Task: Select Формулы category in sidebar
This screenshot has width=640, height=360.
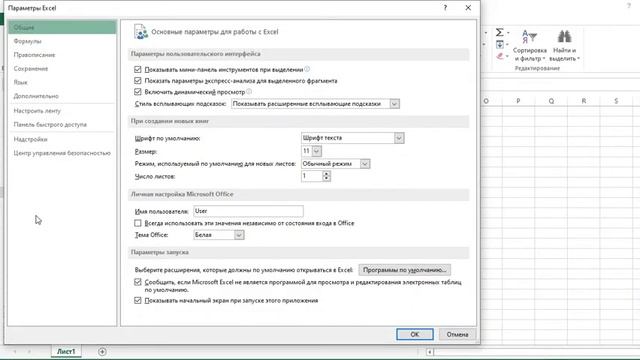Action: [x=62, y=41]
